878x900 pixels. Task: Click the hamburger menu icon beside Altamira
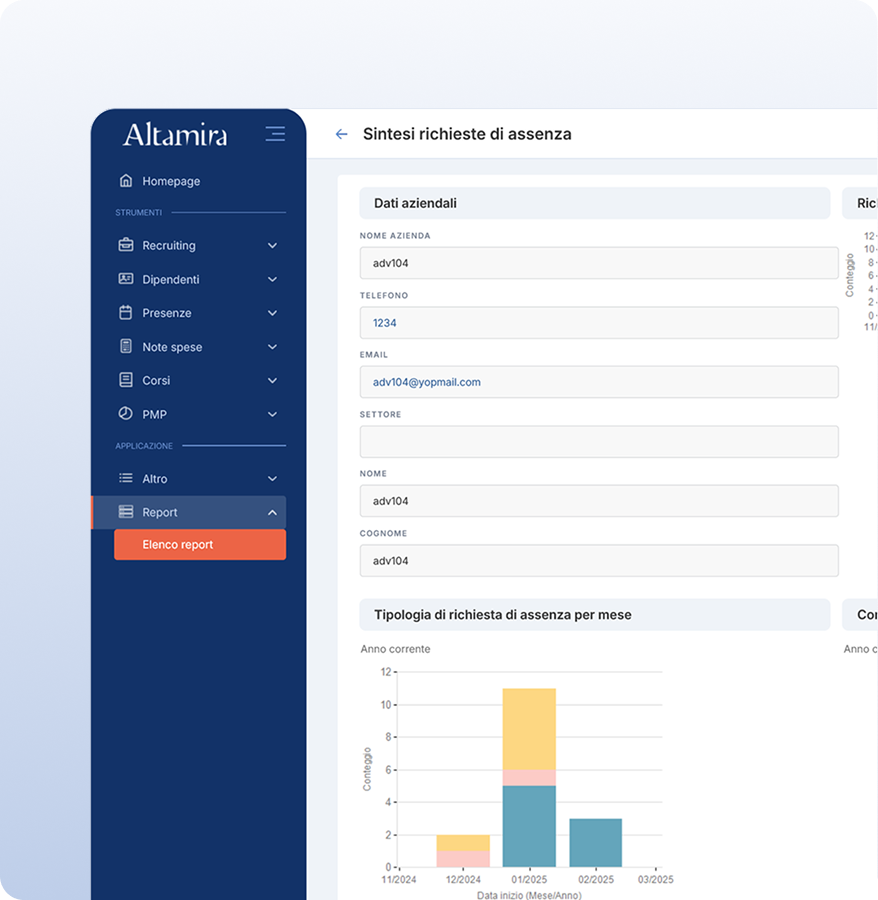coord(275,134)
